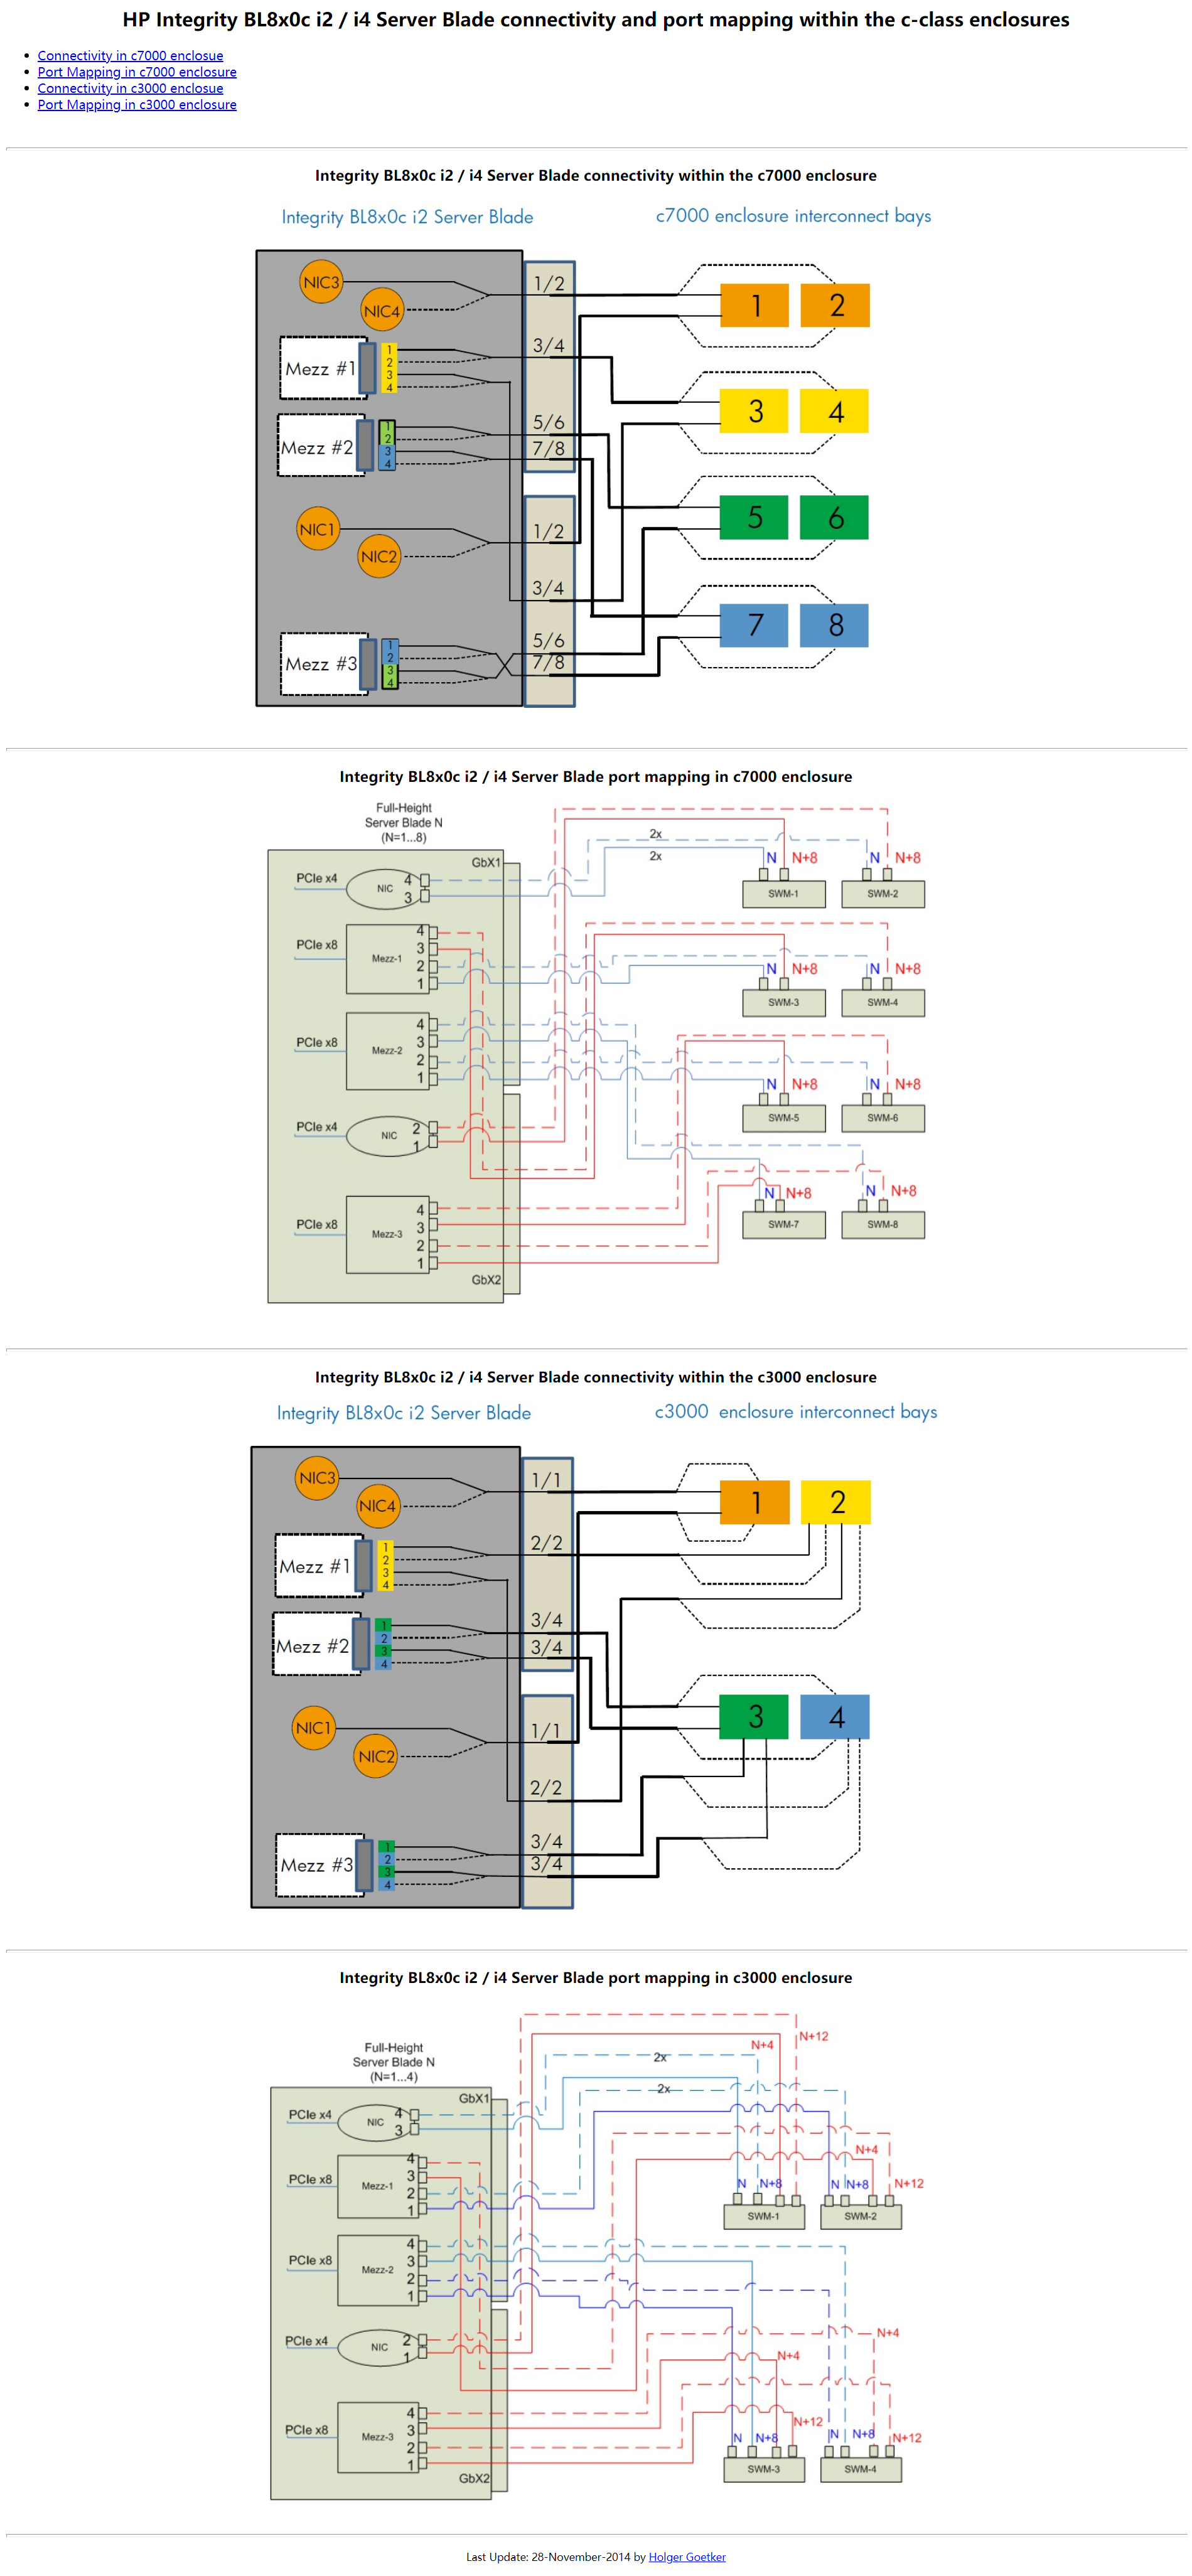
Task: Click yellow bay 2 in c3000 connectivity diagram
Action: click(x=836, y=1502)
